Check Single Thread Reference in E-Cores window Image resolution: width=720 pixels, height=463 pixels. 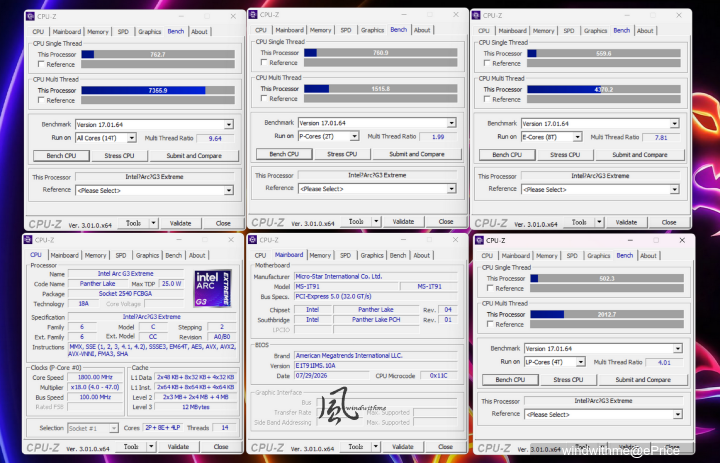(x=487, y=63)
